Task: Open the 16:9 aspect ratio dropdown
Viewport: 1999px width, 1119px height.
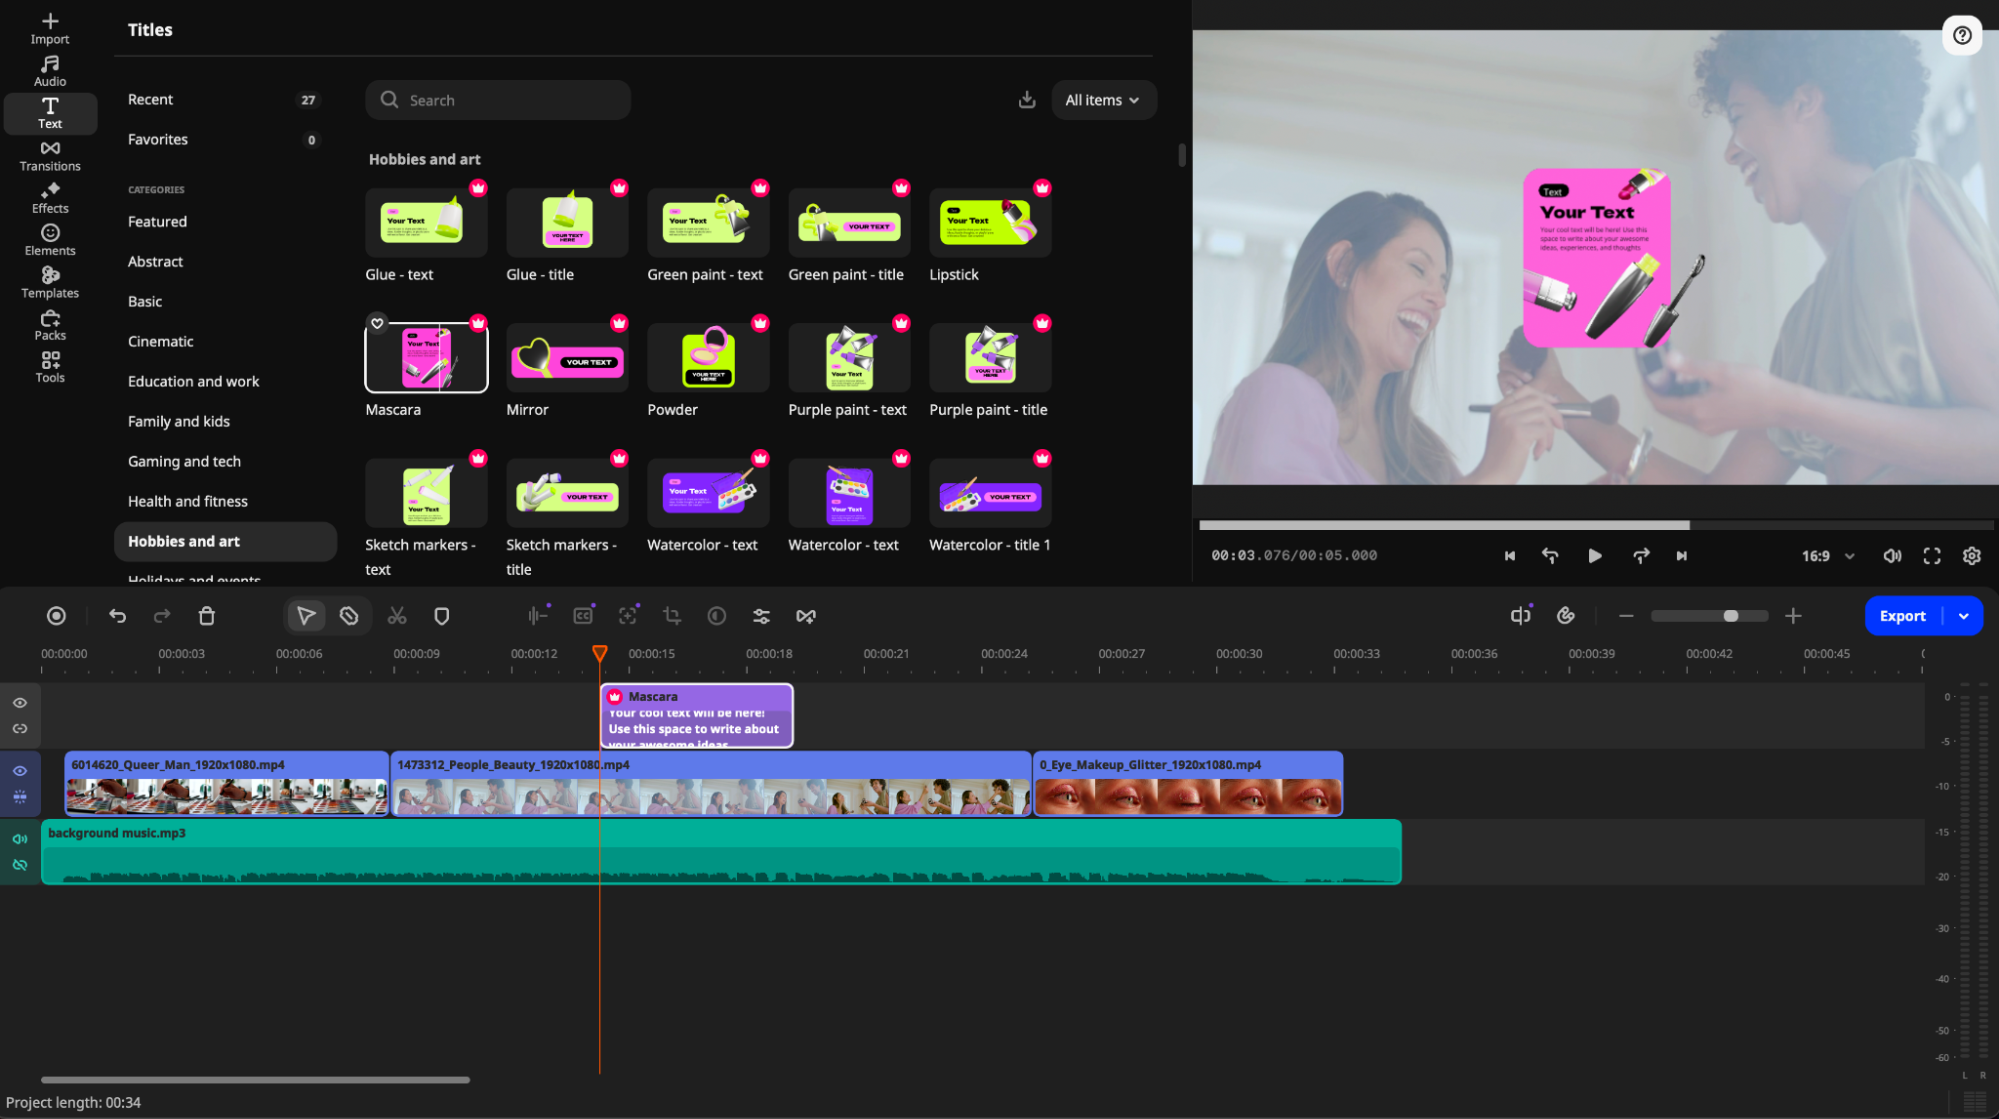Action: pyautogui.click(x=1828, y=556)
